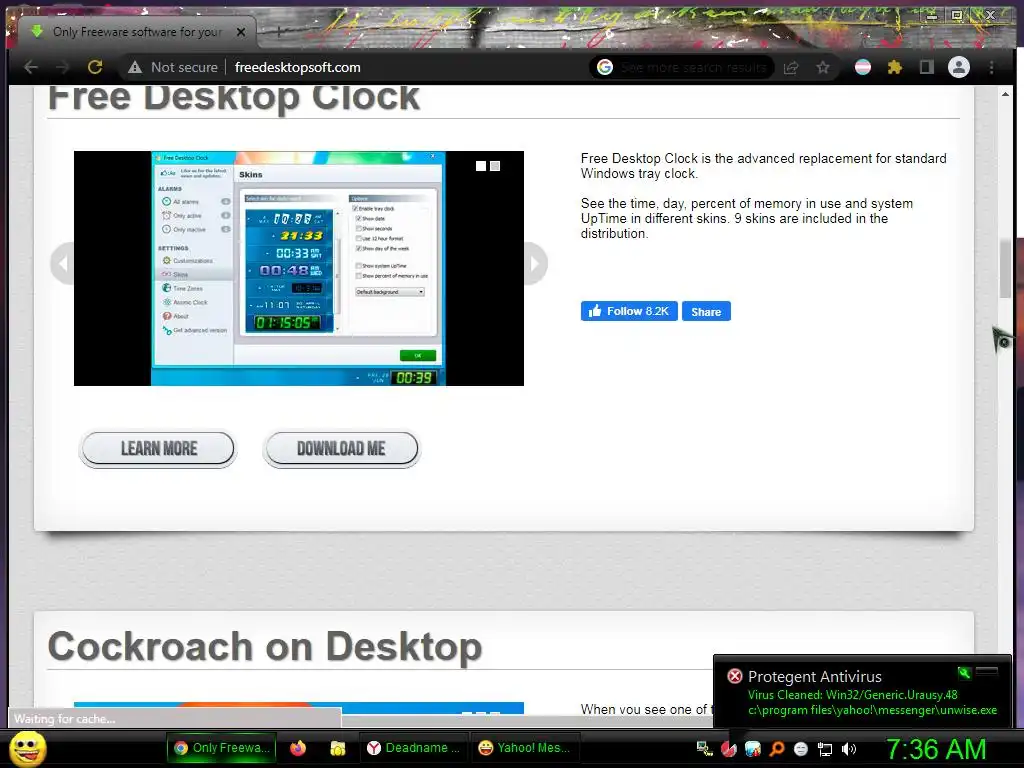
Task: Click the Facebook Share button
Action: pyautogui.click(x=706, y=312)
